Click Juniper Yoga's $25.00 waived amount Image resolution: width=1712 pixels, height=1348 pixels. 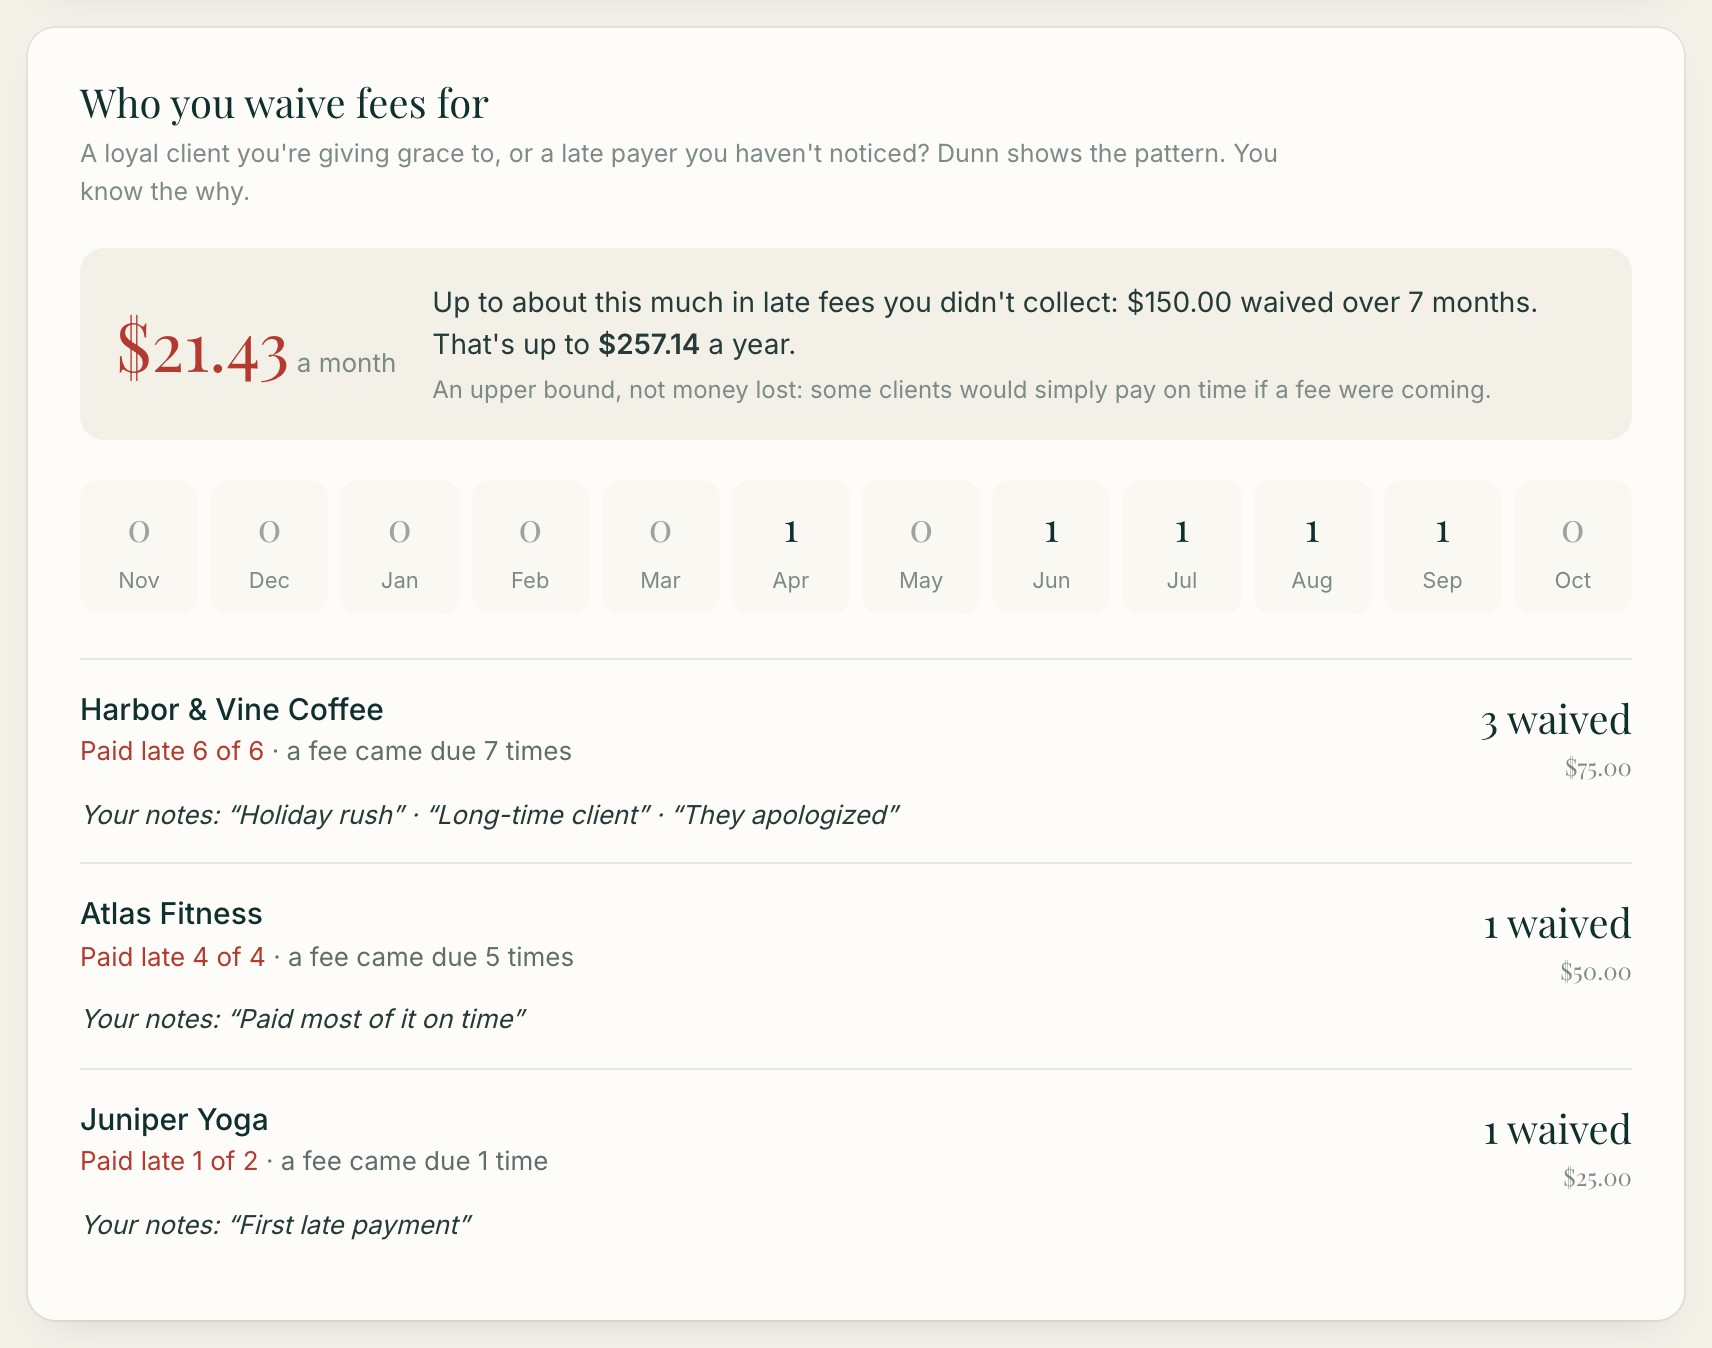coord(1597,1178)
